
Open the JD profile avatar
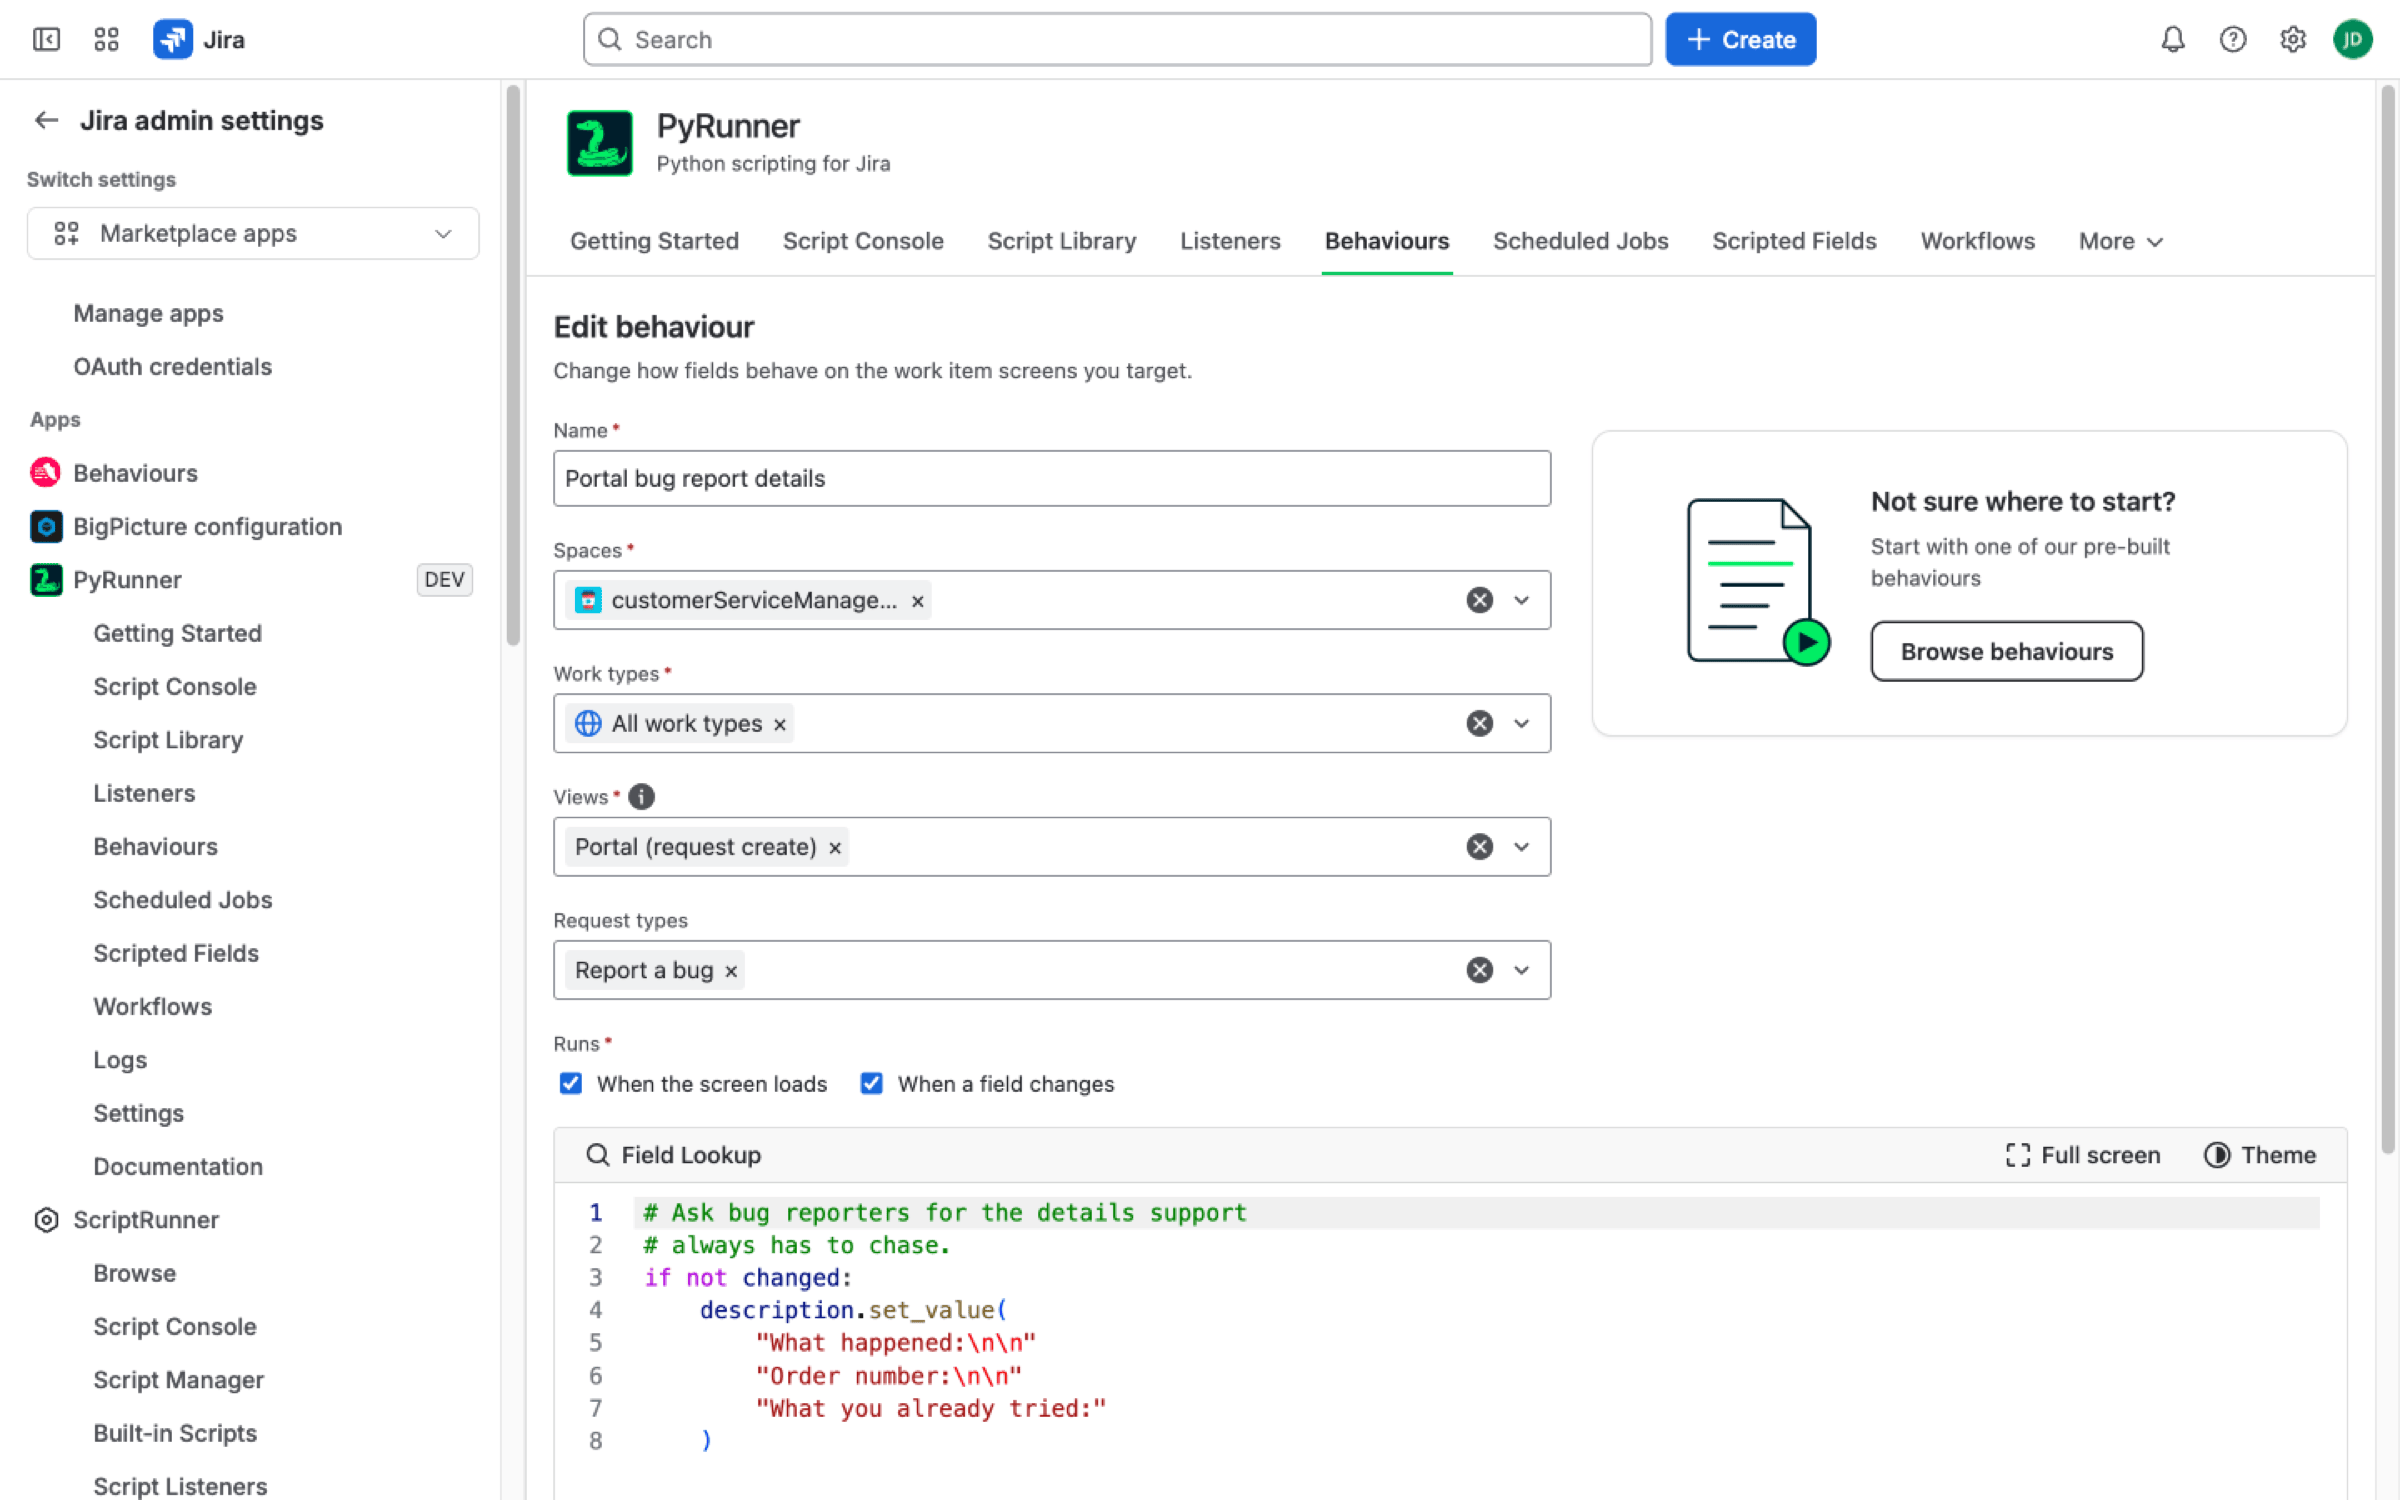click(2353, 39)
